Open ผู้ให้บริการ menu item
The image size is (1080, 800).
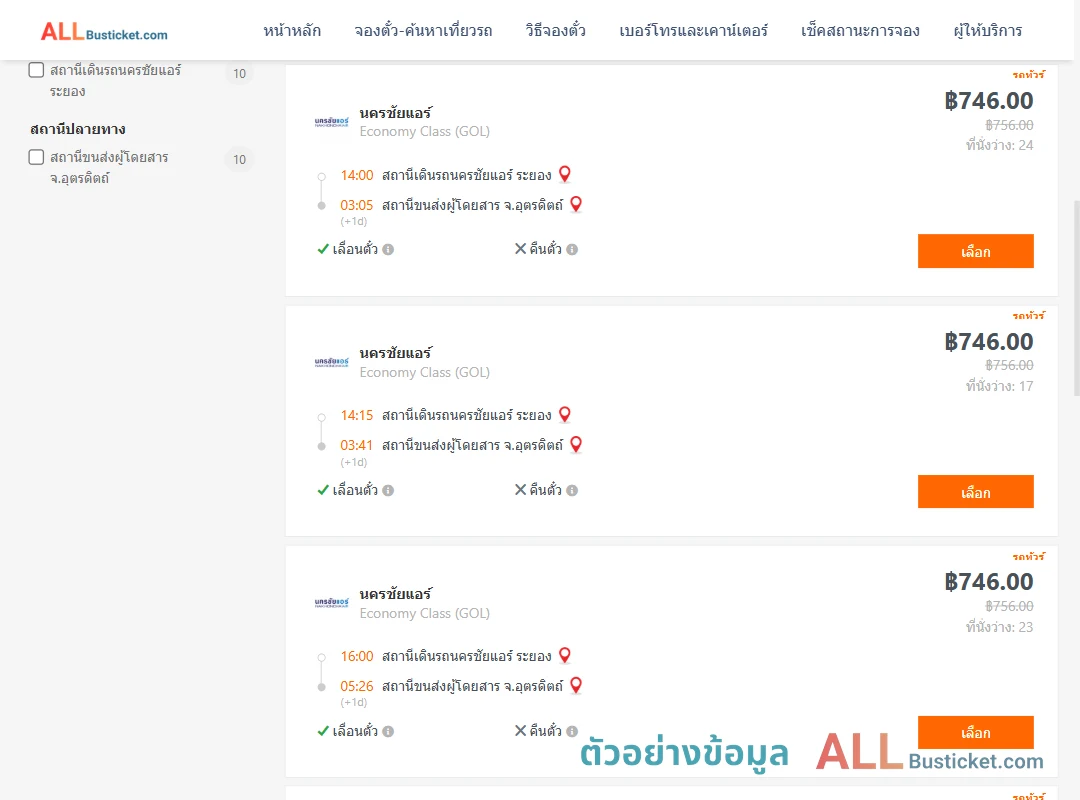988,31
